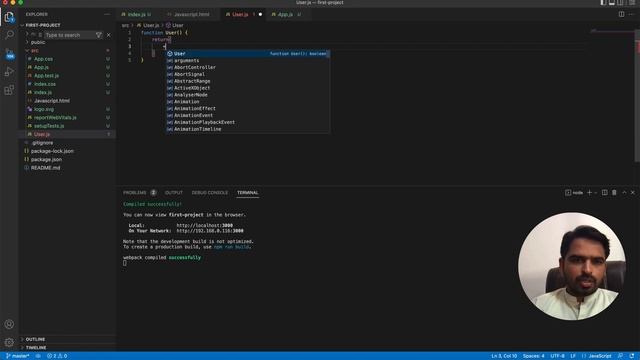Select AbortController suggestion in autocomplete list
Screen dimensions: 640x360
pos(247,67)
